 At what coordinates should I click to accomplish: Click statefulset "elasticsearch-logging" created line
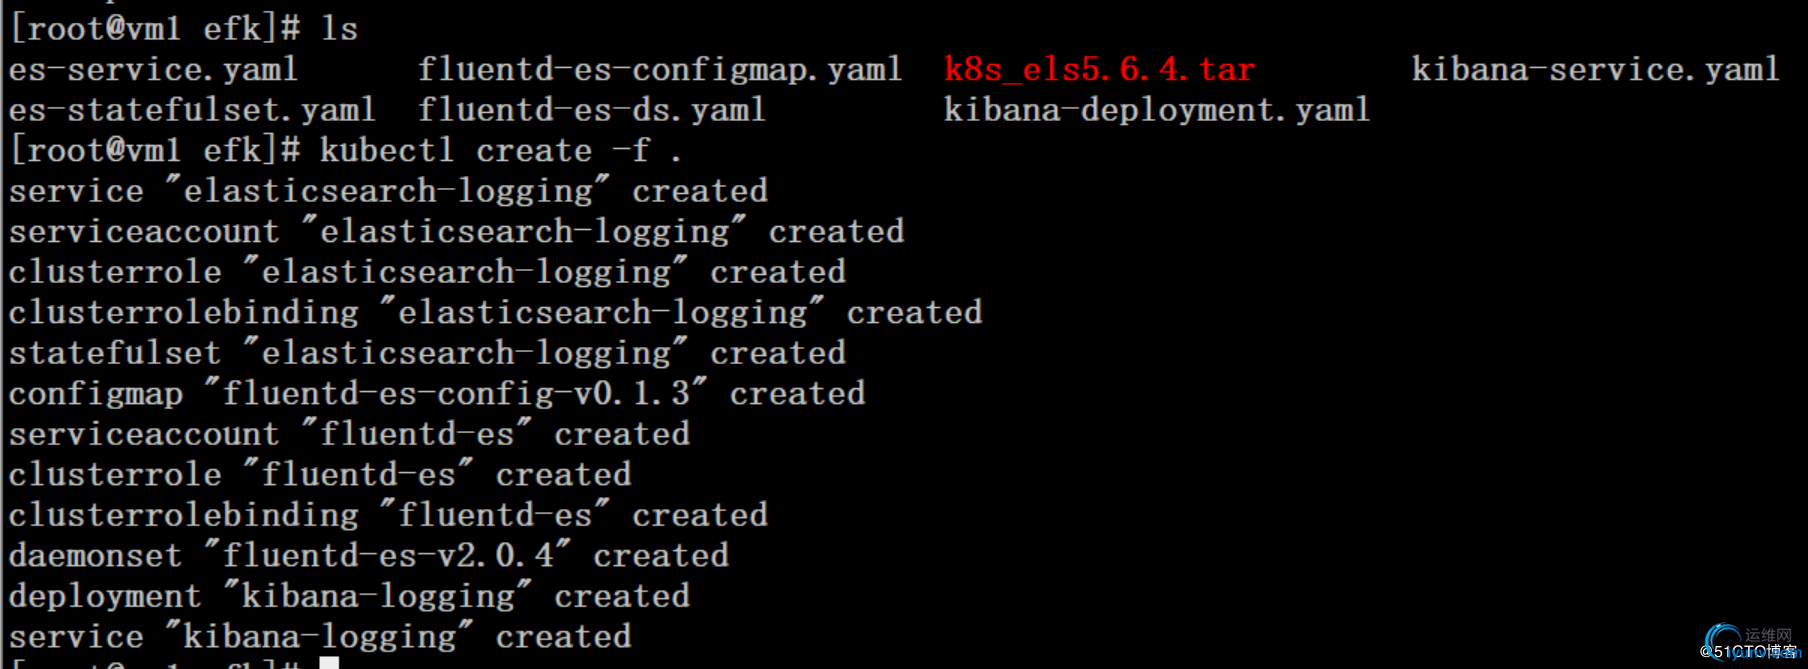tap(427, 353)
